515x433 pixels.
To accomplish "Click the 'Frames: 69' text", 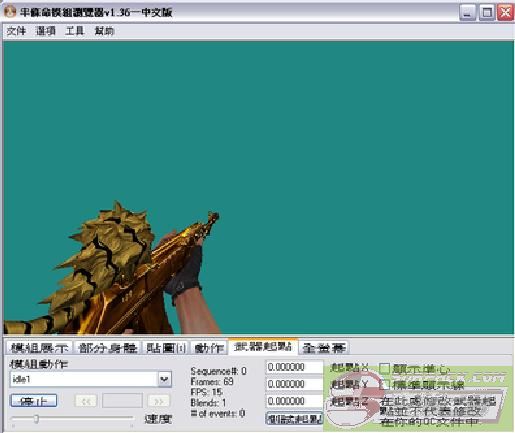I will [212, 381].
